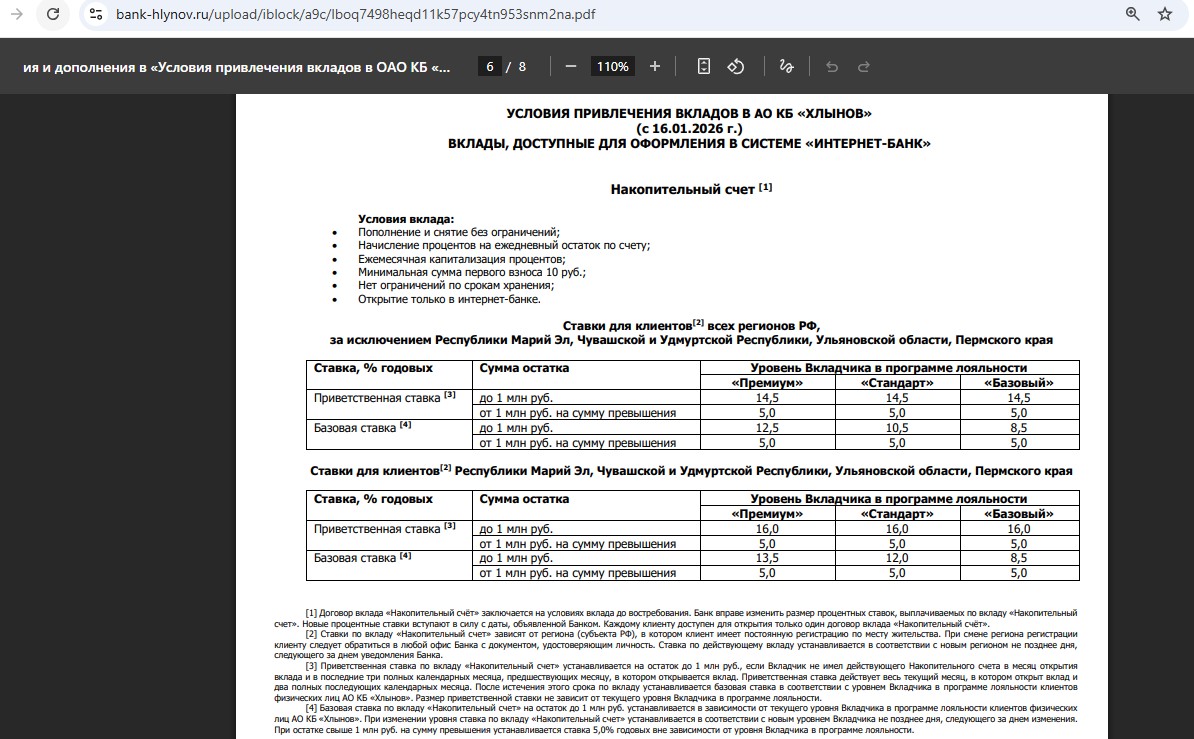Bookmark this page with the star icon
Image resolution: width=1194 pixels, height=739 pixels.
(x=1164, y=14)
